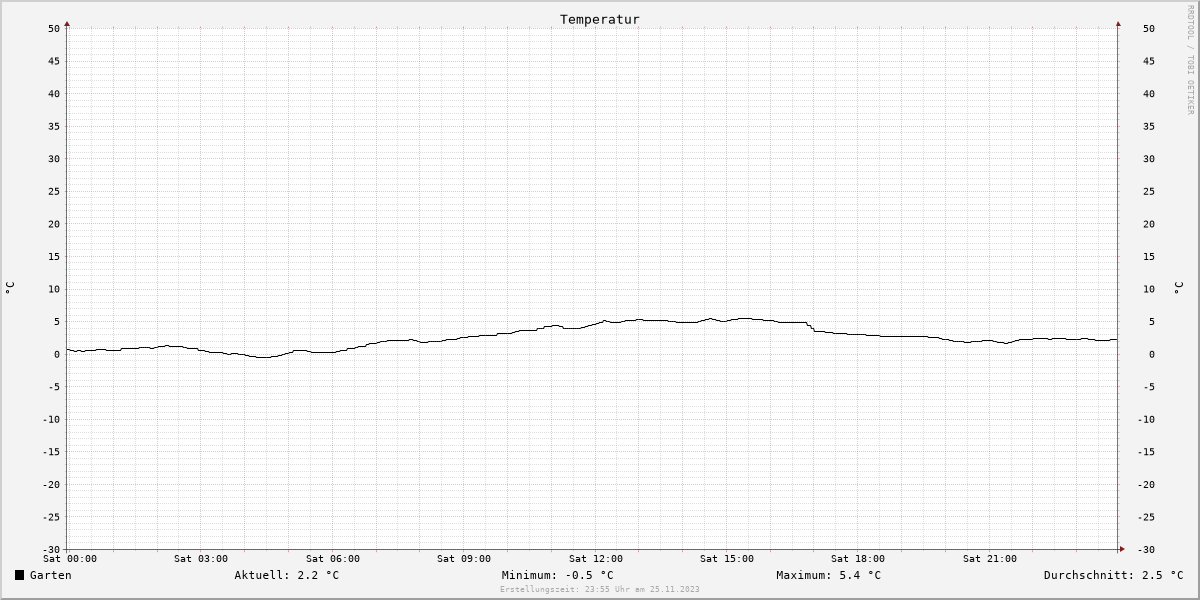Click the Erstellungszeit timestamp line
Viewport: 1200px width, 600px height.
pos(600,590)
